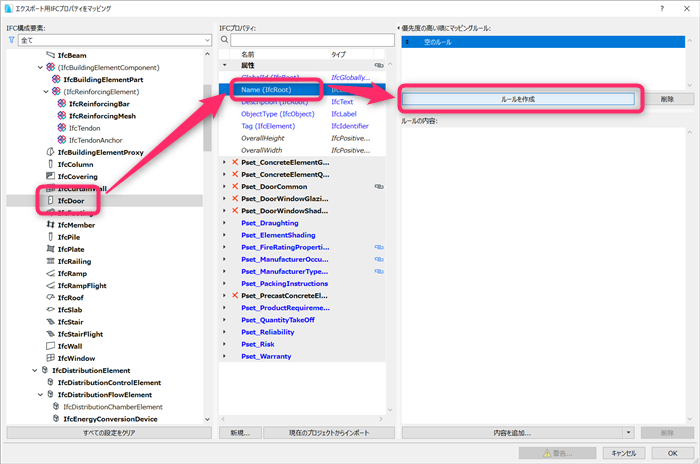The image size is (700, 464).
Task: Click the OK button
Action: [x=672, y=453]
